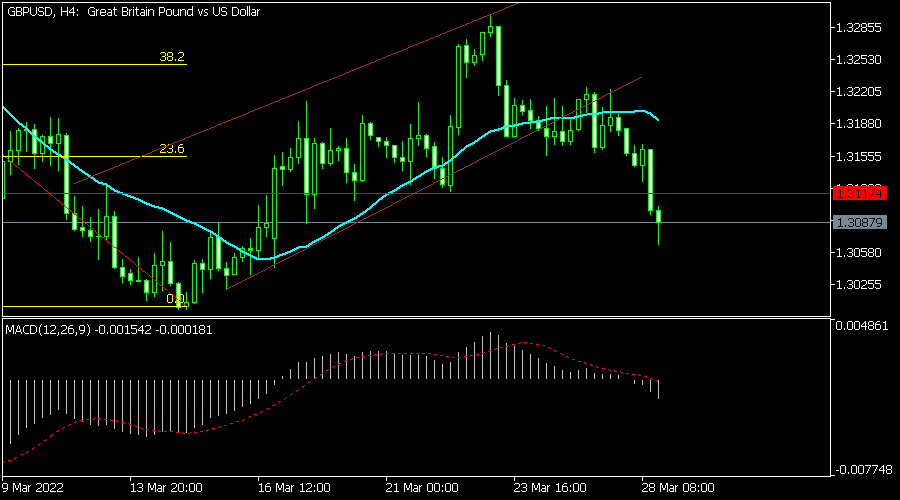Click the 1.31880 price scale value
The width and height of the screenshot is (900, 500).
858,124
